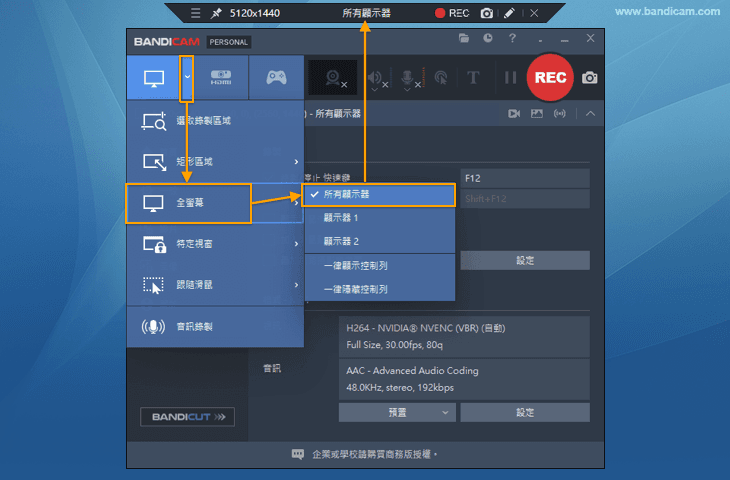Click the AAC Advanced Audio Coding box

click(x=464, y=379)
